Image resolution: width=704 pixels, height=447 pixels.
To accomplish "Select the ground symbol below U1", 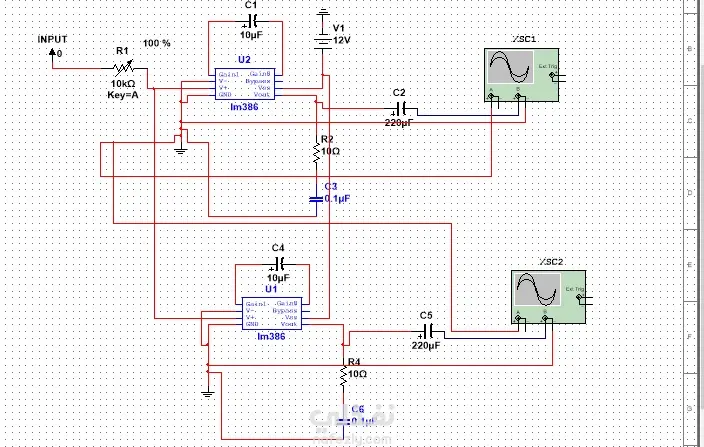I will click(x=207, y=394).
